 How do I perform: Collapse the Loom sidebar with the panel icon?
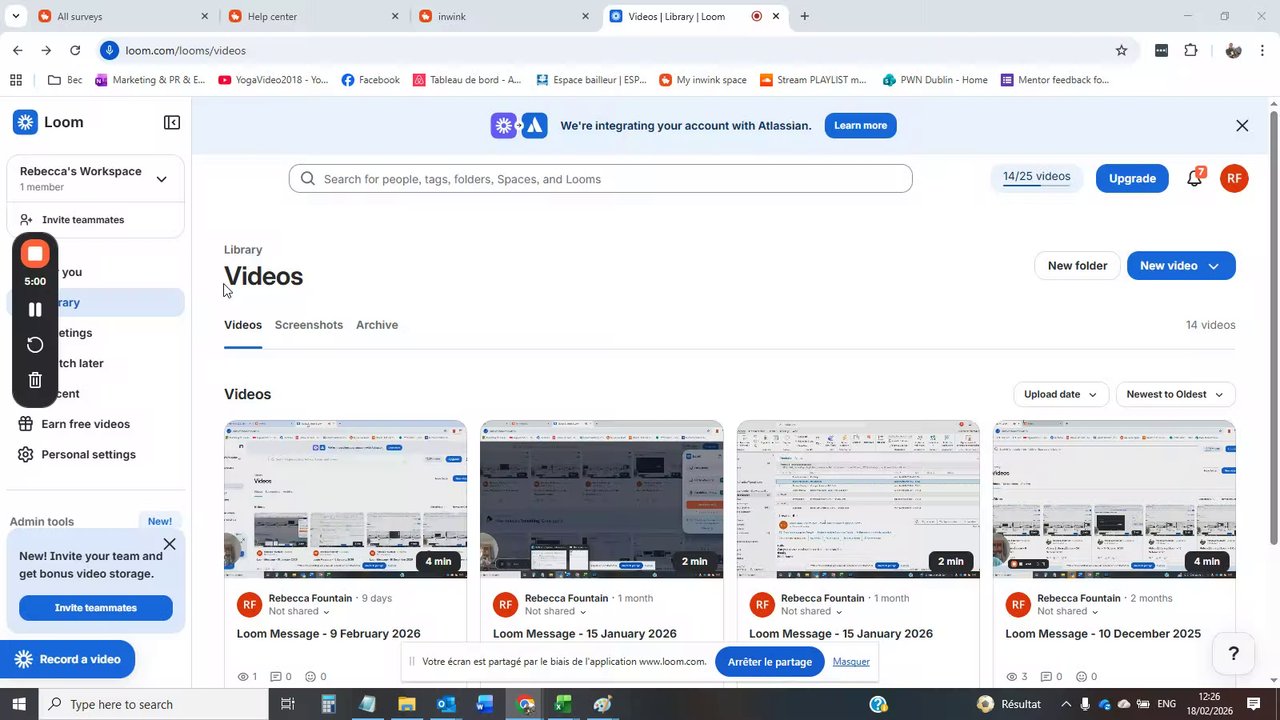pyautogui.click(x=172, y=122)
